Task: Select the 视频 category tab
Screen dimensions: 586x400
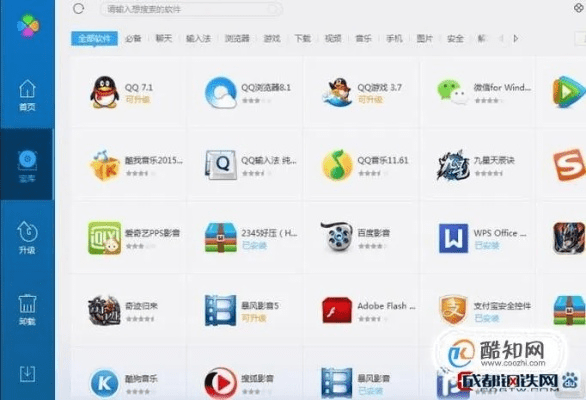Action: click(x=333, y=38)
